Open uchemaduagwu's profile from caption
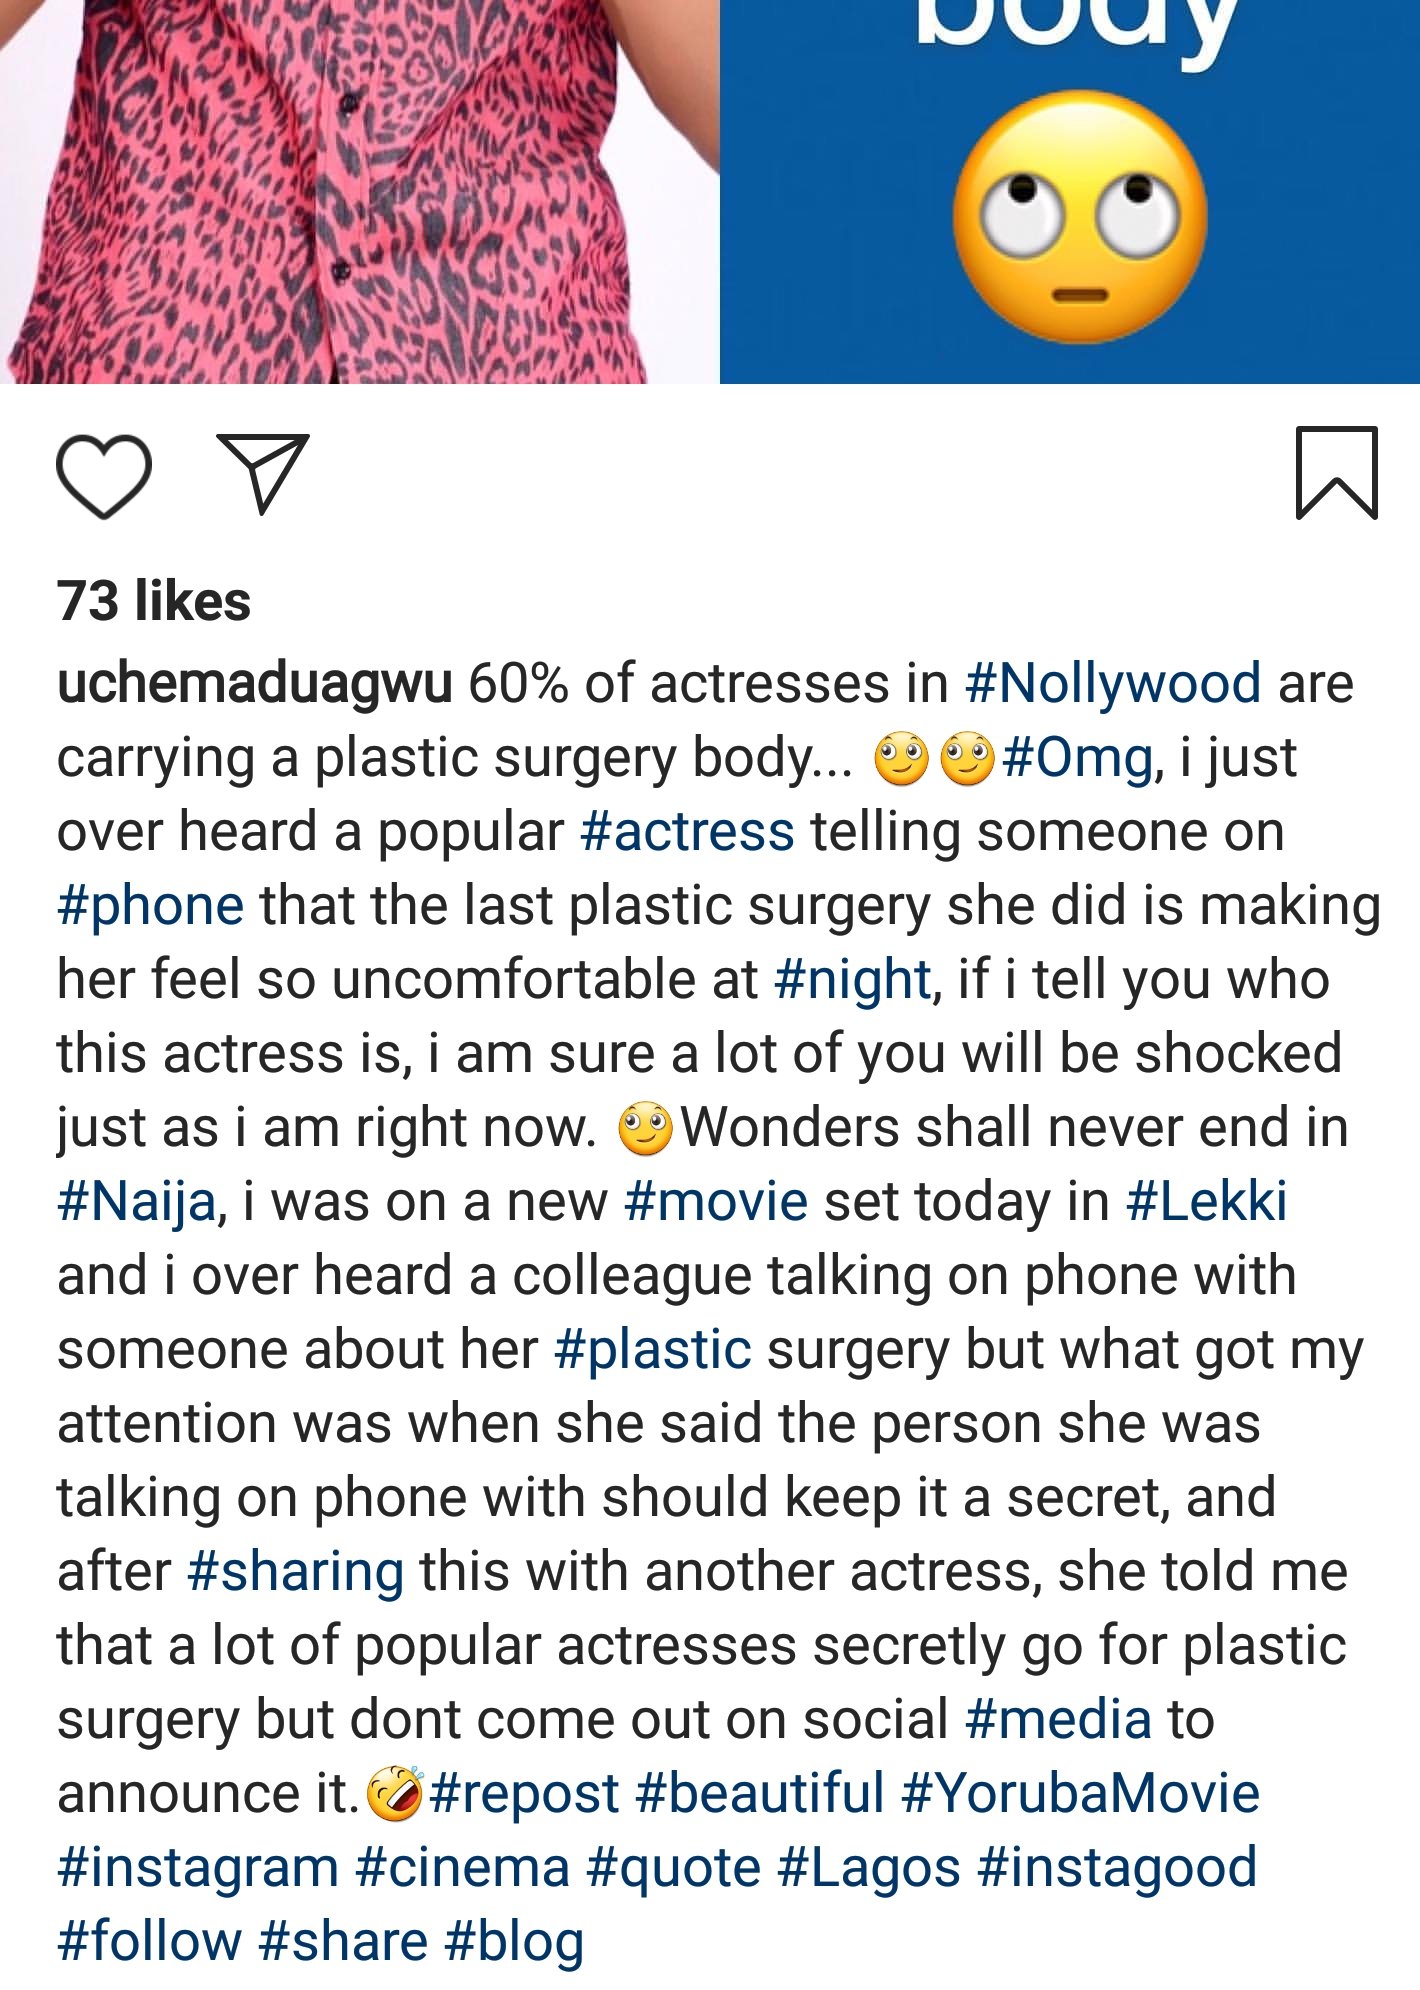Screen dimensions: 1420x1990 pos(254,684)
